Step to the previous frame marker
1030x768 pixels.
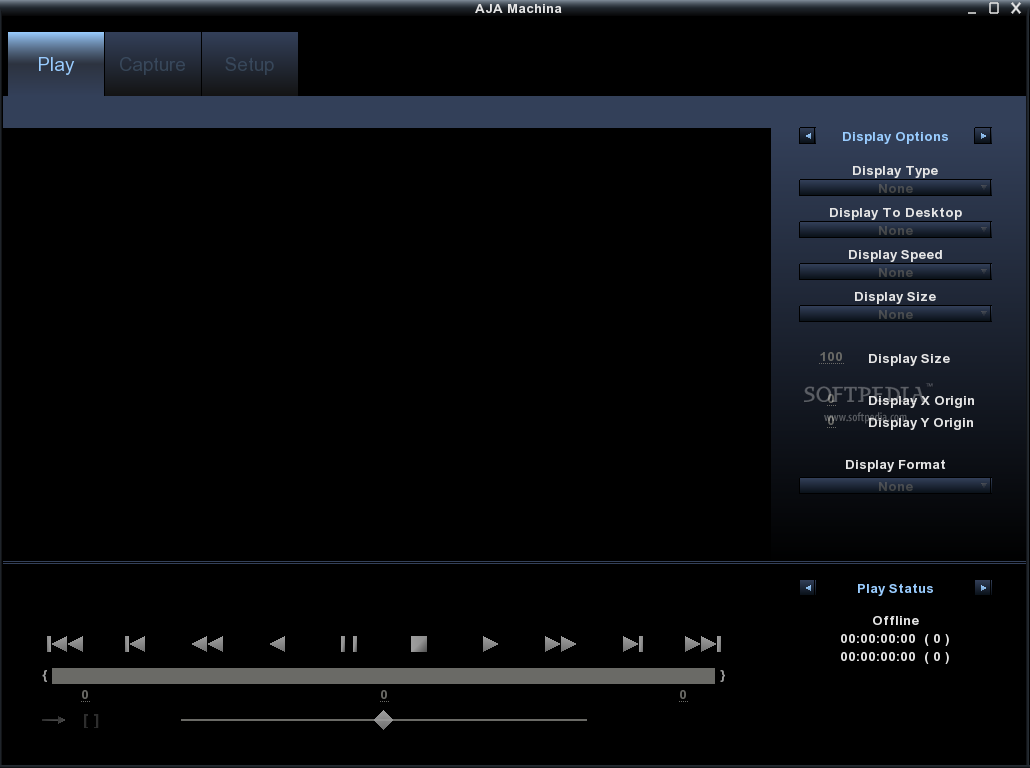click(x=135, y=644)
